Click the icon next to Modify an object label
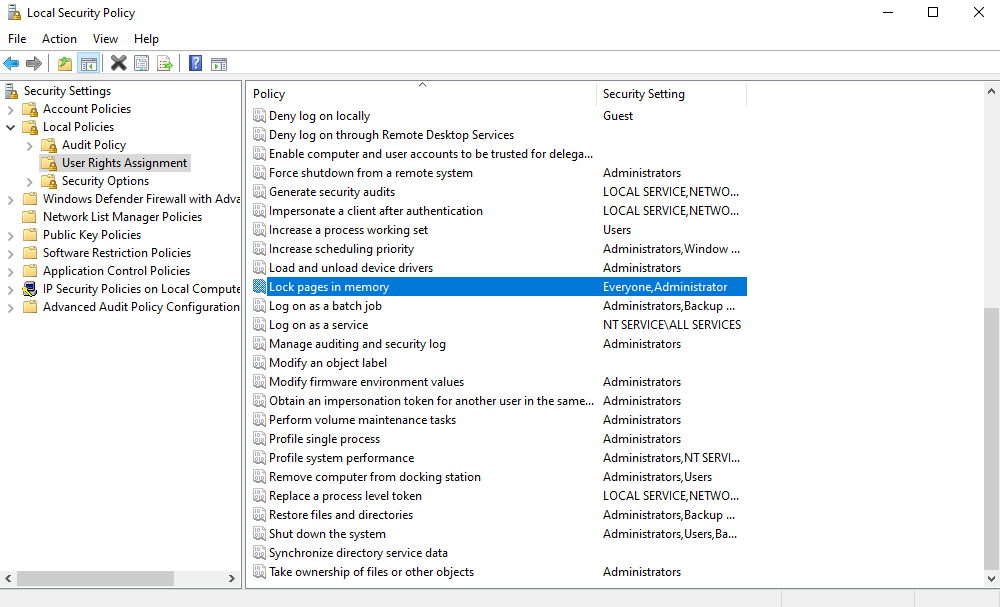Image resolution: width=1000 pixels, height=607 pixels. click(x=259, y=363)
